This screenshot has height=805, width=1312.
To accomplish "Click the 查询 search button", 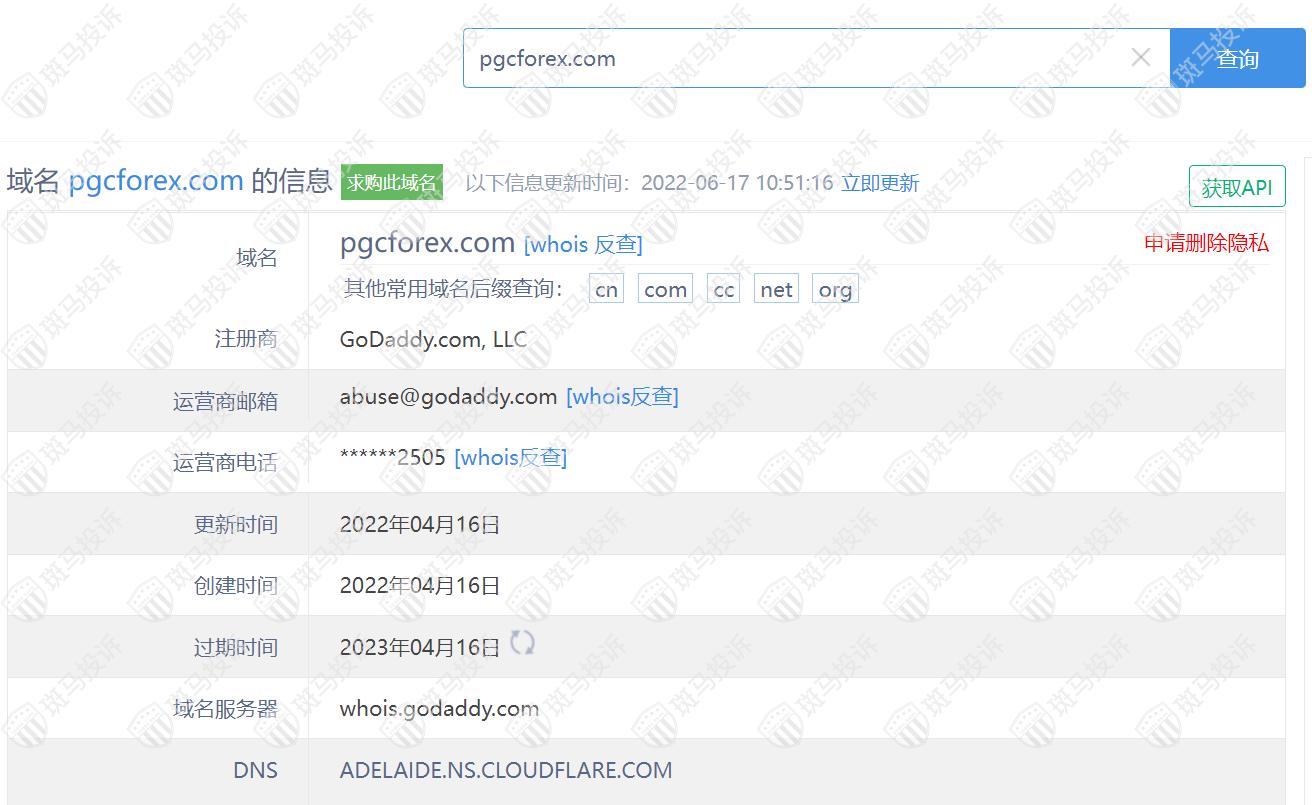I will 1236,59.
